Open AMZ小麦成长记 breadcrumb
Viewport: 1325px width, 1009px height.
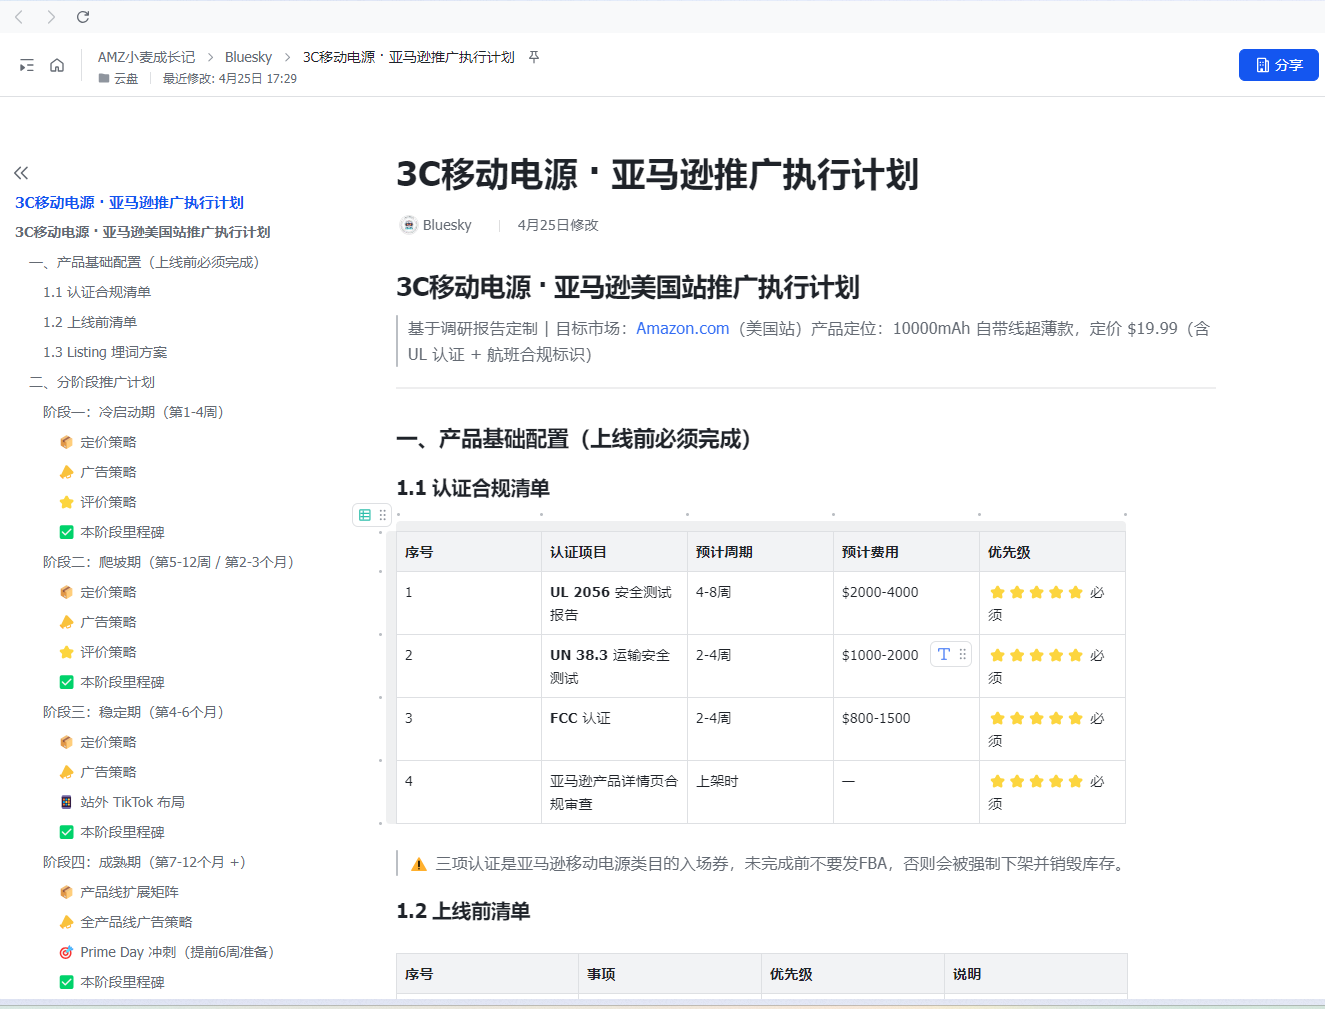[146, 57]
